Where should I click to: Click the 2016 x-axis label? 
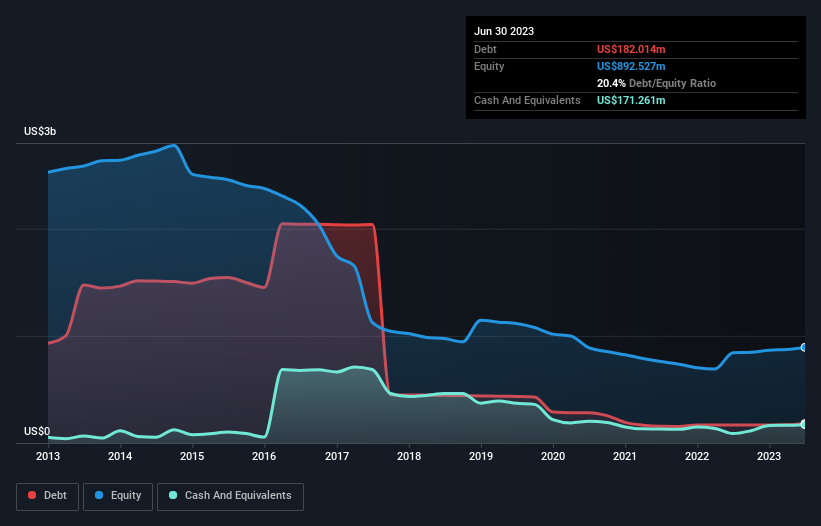tap(264, 456)
